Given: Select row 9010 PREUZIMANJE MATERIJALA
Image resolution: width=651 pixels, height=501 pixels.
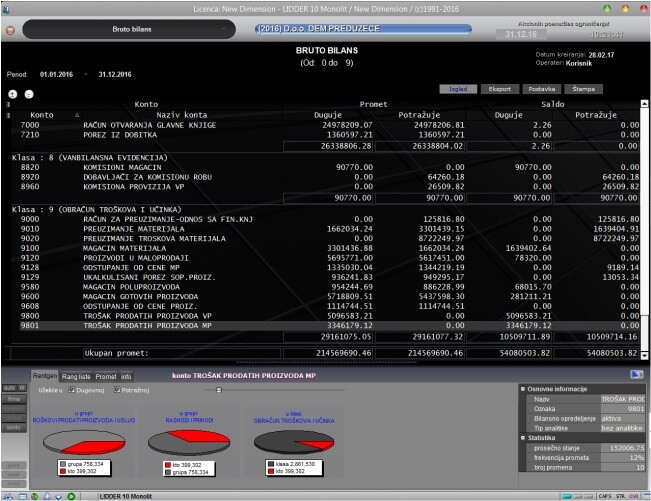Looking at the screenshot, I should tap(329, 229).
